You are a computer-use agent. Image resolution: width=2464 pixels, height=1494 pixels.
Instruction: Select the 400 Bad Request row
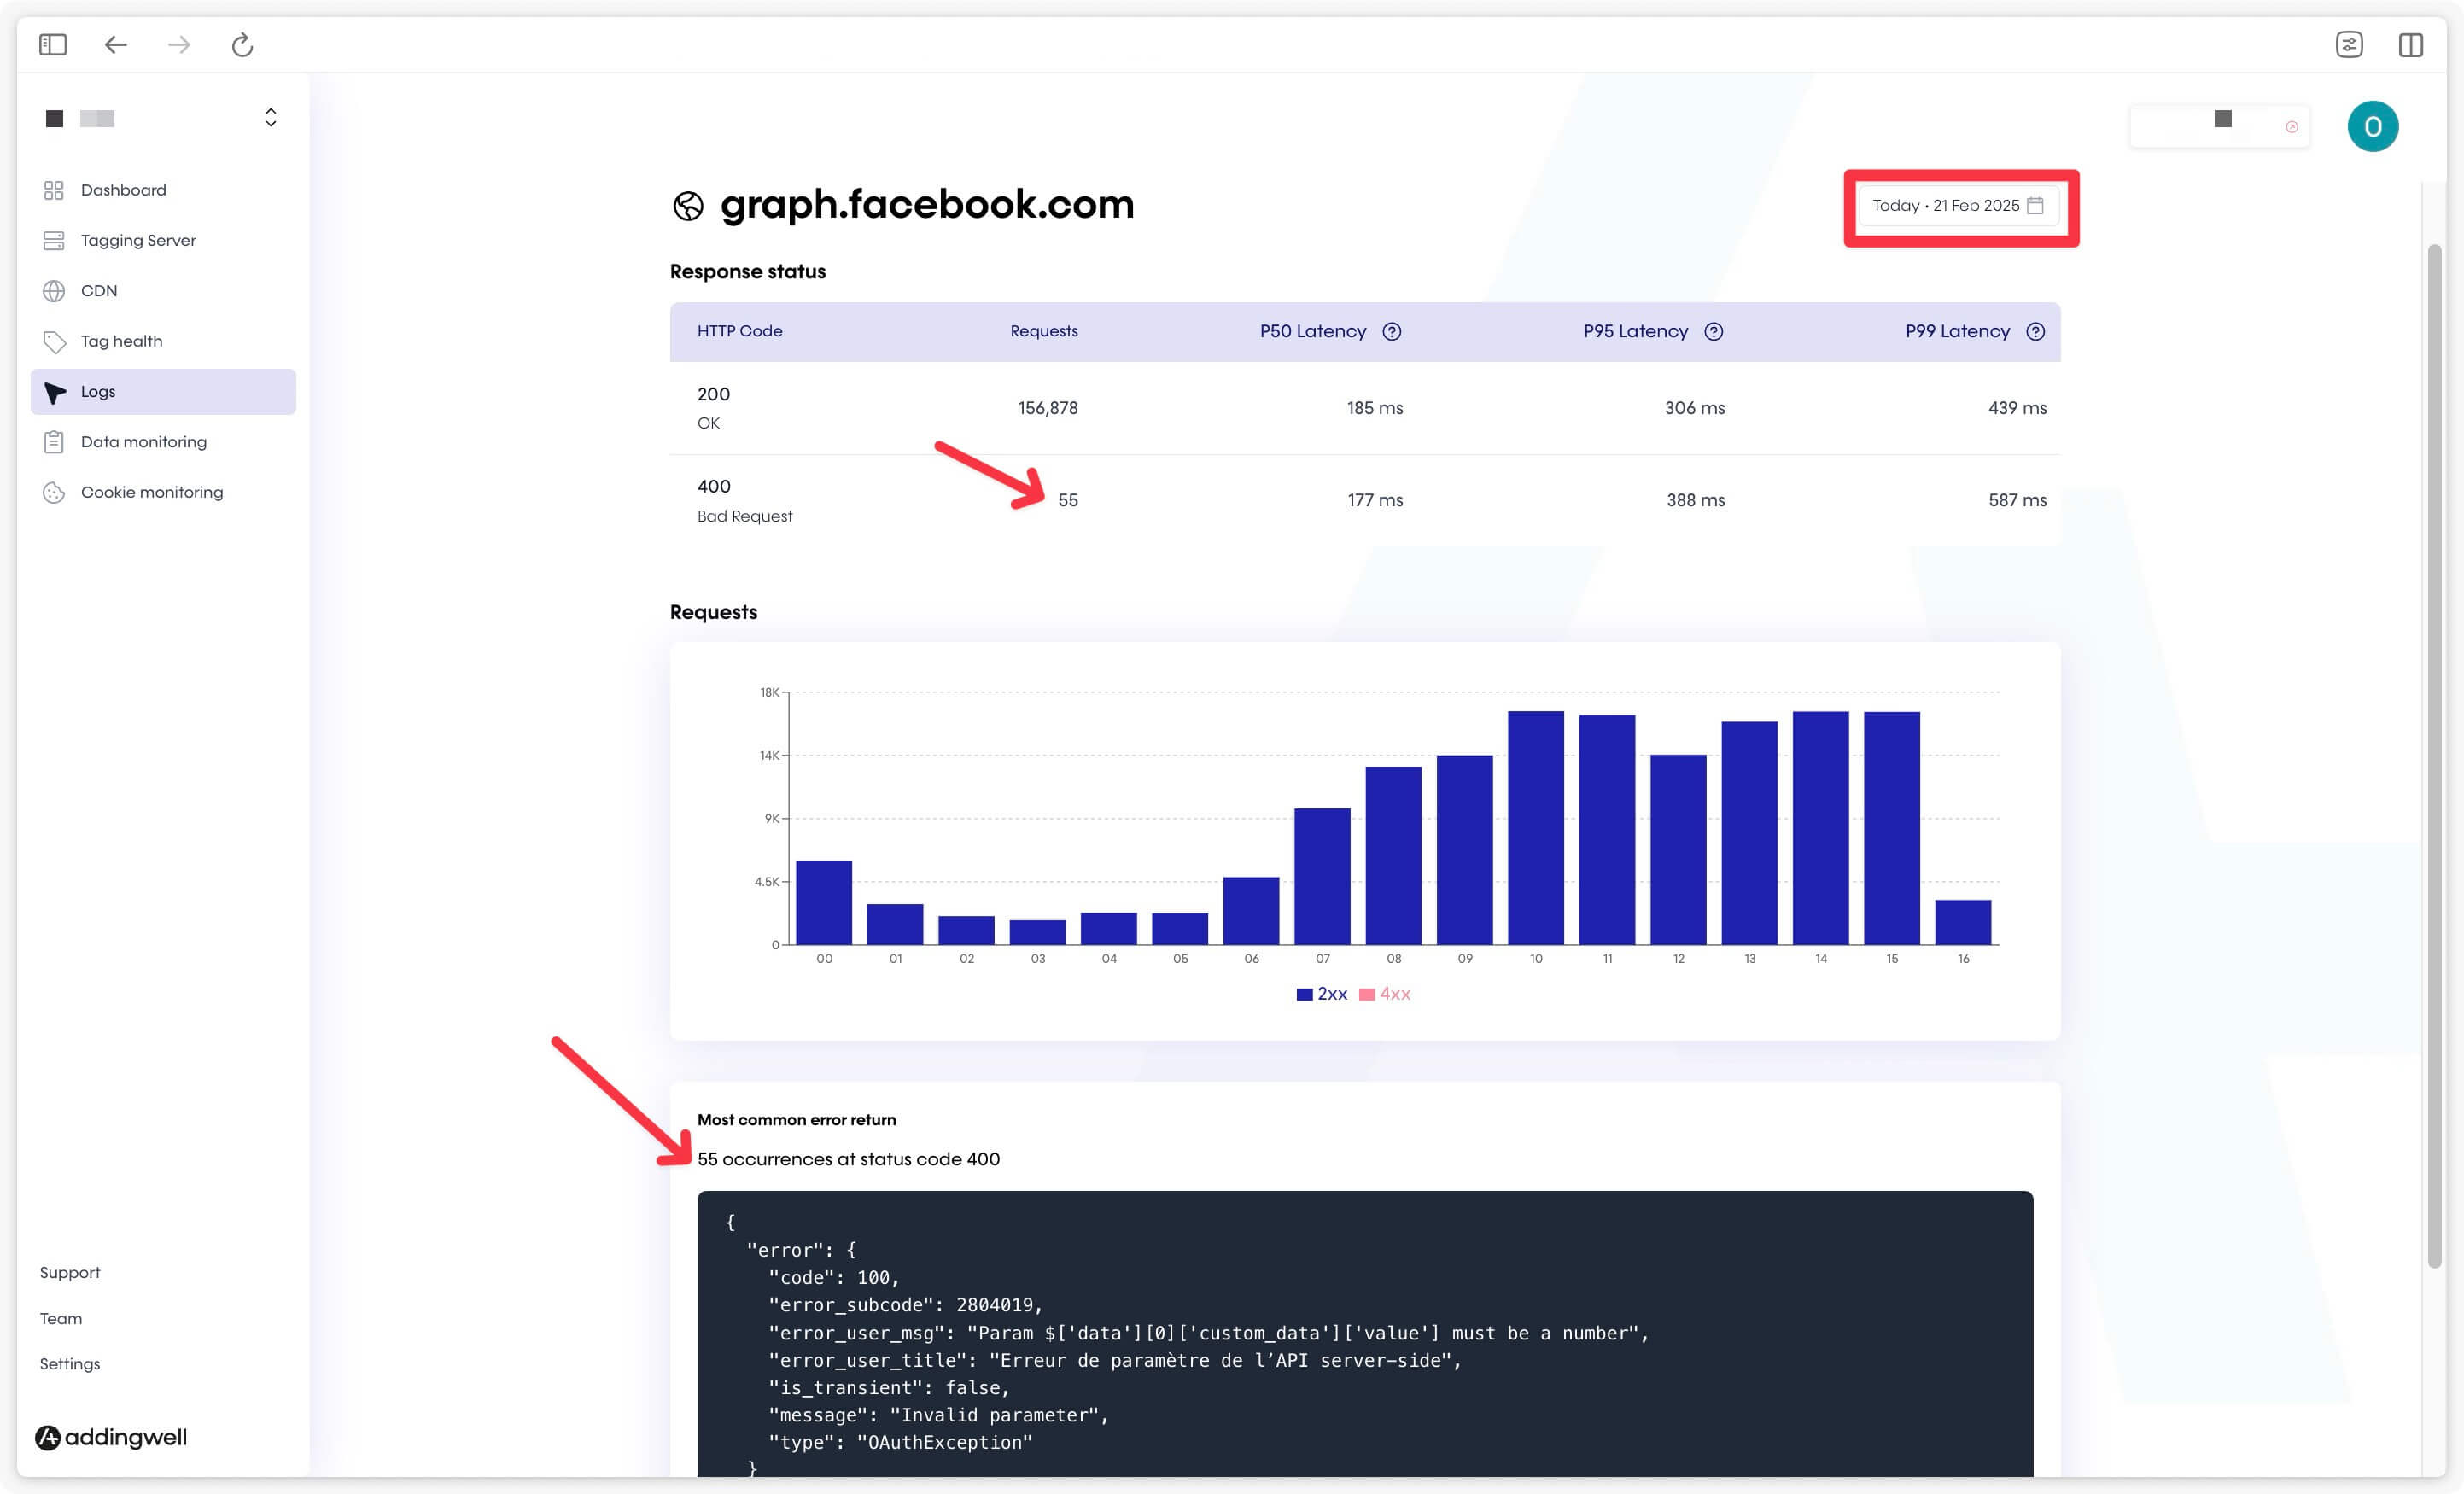(1365, 501)
